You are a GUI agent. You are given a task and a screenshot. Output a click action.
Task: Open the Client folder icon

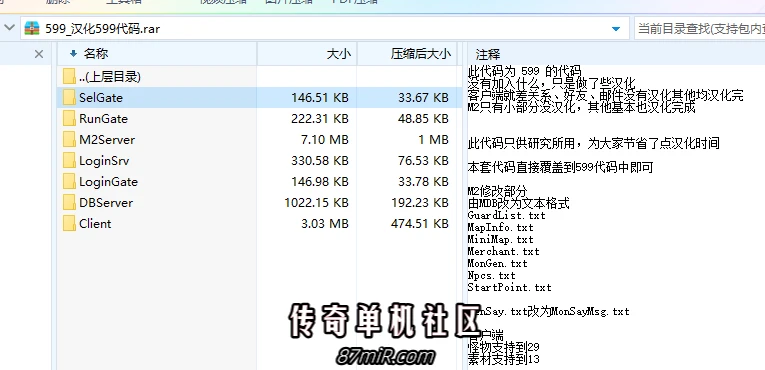(70, 224)
